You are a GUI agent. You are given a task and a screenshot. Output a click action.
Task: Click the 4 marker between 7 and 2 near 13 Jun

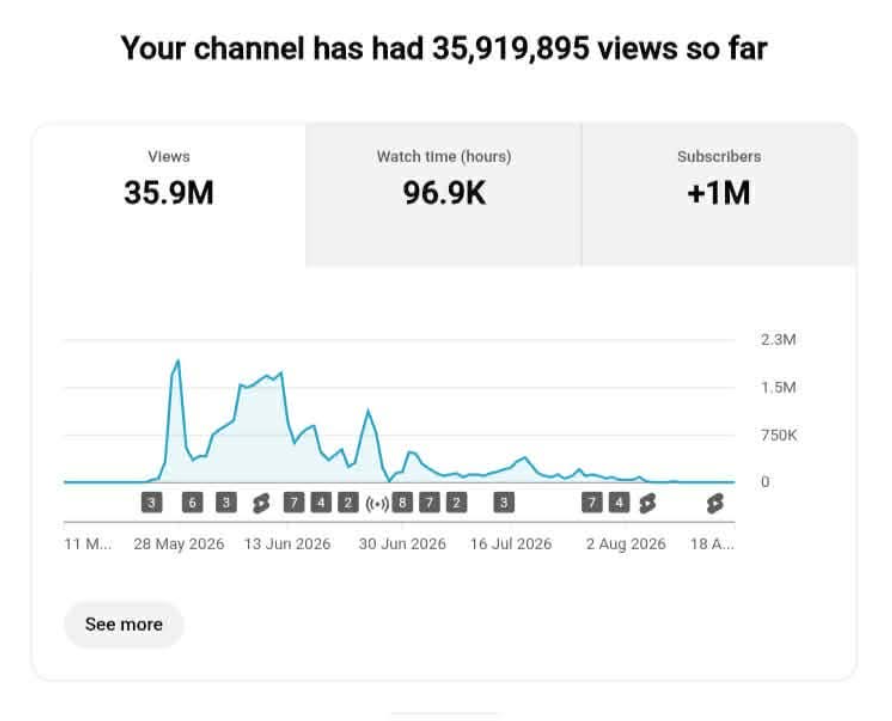pyautogui.click(x=321, y=502)
